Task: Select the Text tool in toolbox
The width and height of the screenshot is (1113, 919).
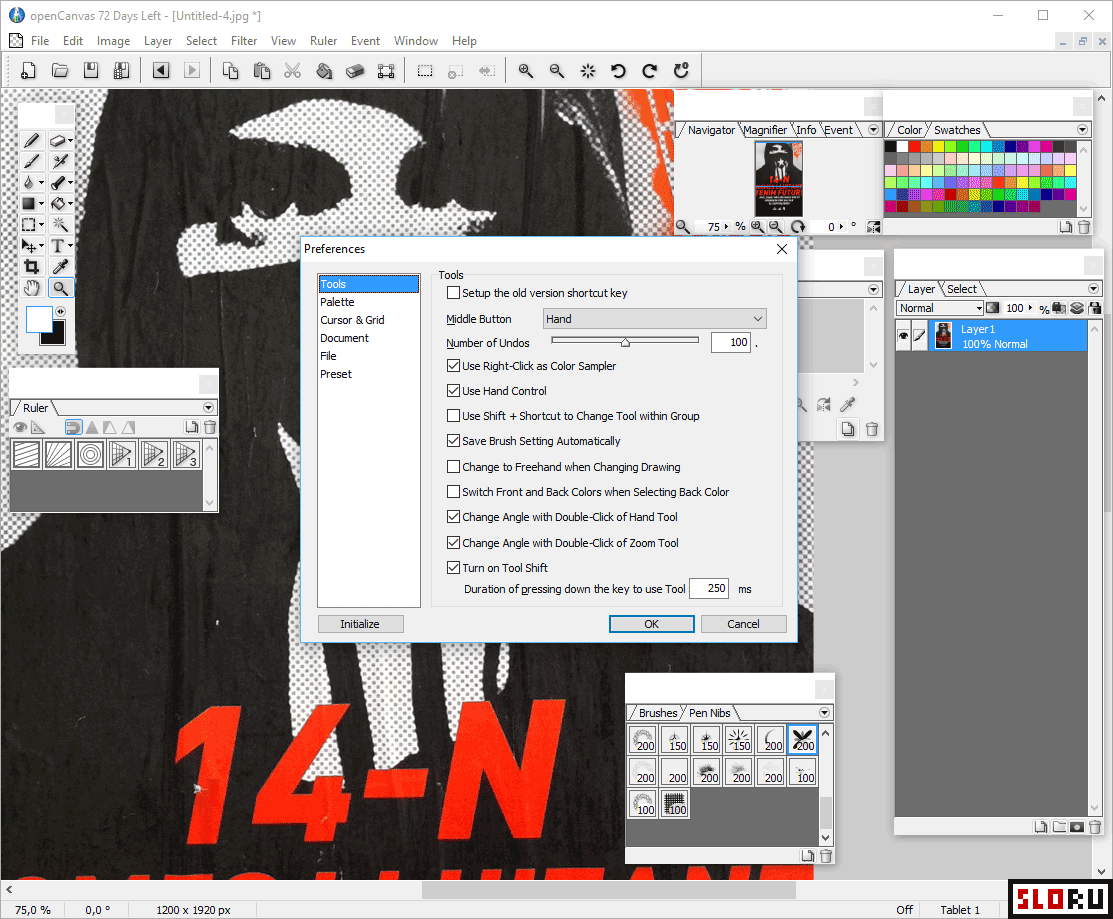Action: 60,246
